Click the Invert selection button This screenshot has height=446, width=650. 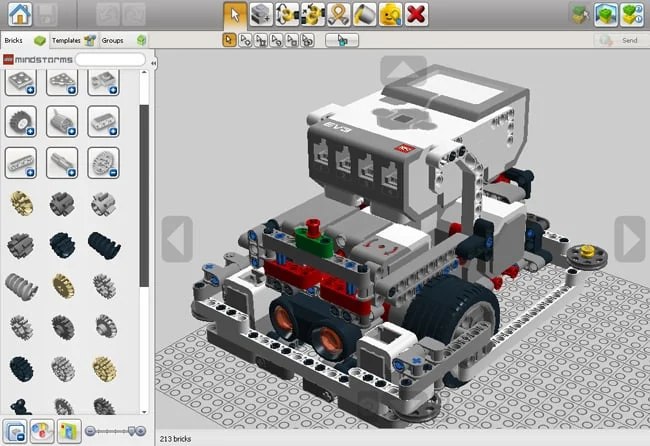point(342,40)
